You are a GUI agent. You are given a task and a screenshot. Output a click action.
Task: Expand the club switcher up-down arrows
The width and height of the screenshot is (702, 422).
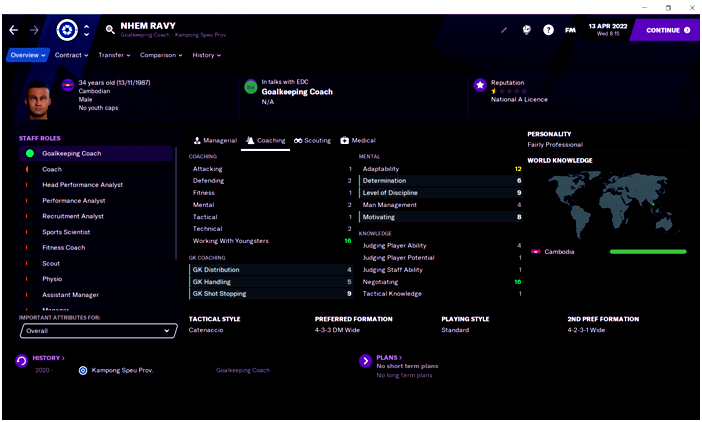pos(86,30)
